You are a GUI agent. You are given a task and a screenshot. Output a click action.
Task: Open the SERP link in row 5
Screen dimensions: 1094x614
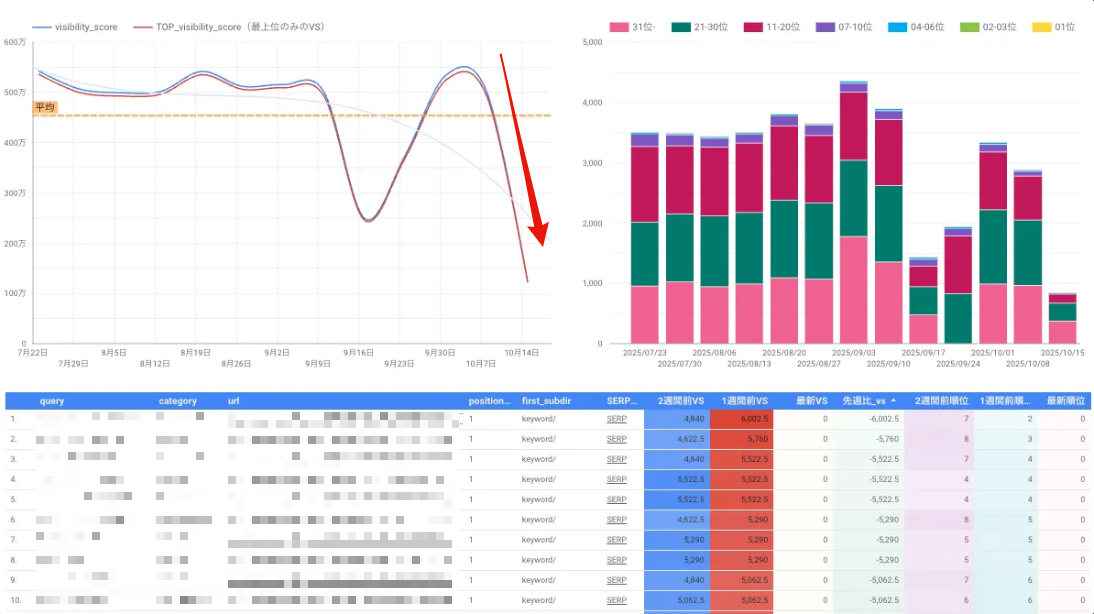tap(616, 499)
